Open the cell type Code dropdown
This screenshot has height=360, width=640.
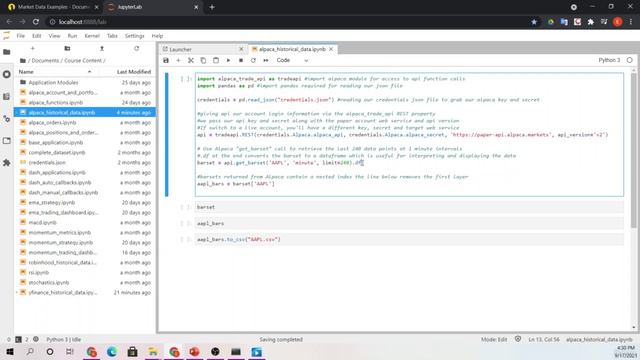pos(292,60)
